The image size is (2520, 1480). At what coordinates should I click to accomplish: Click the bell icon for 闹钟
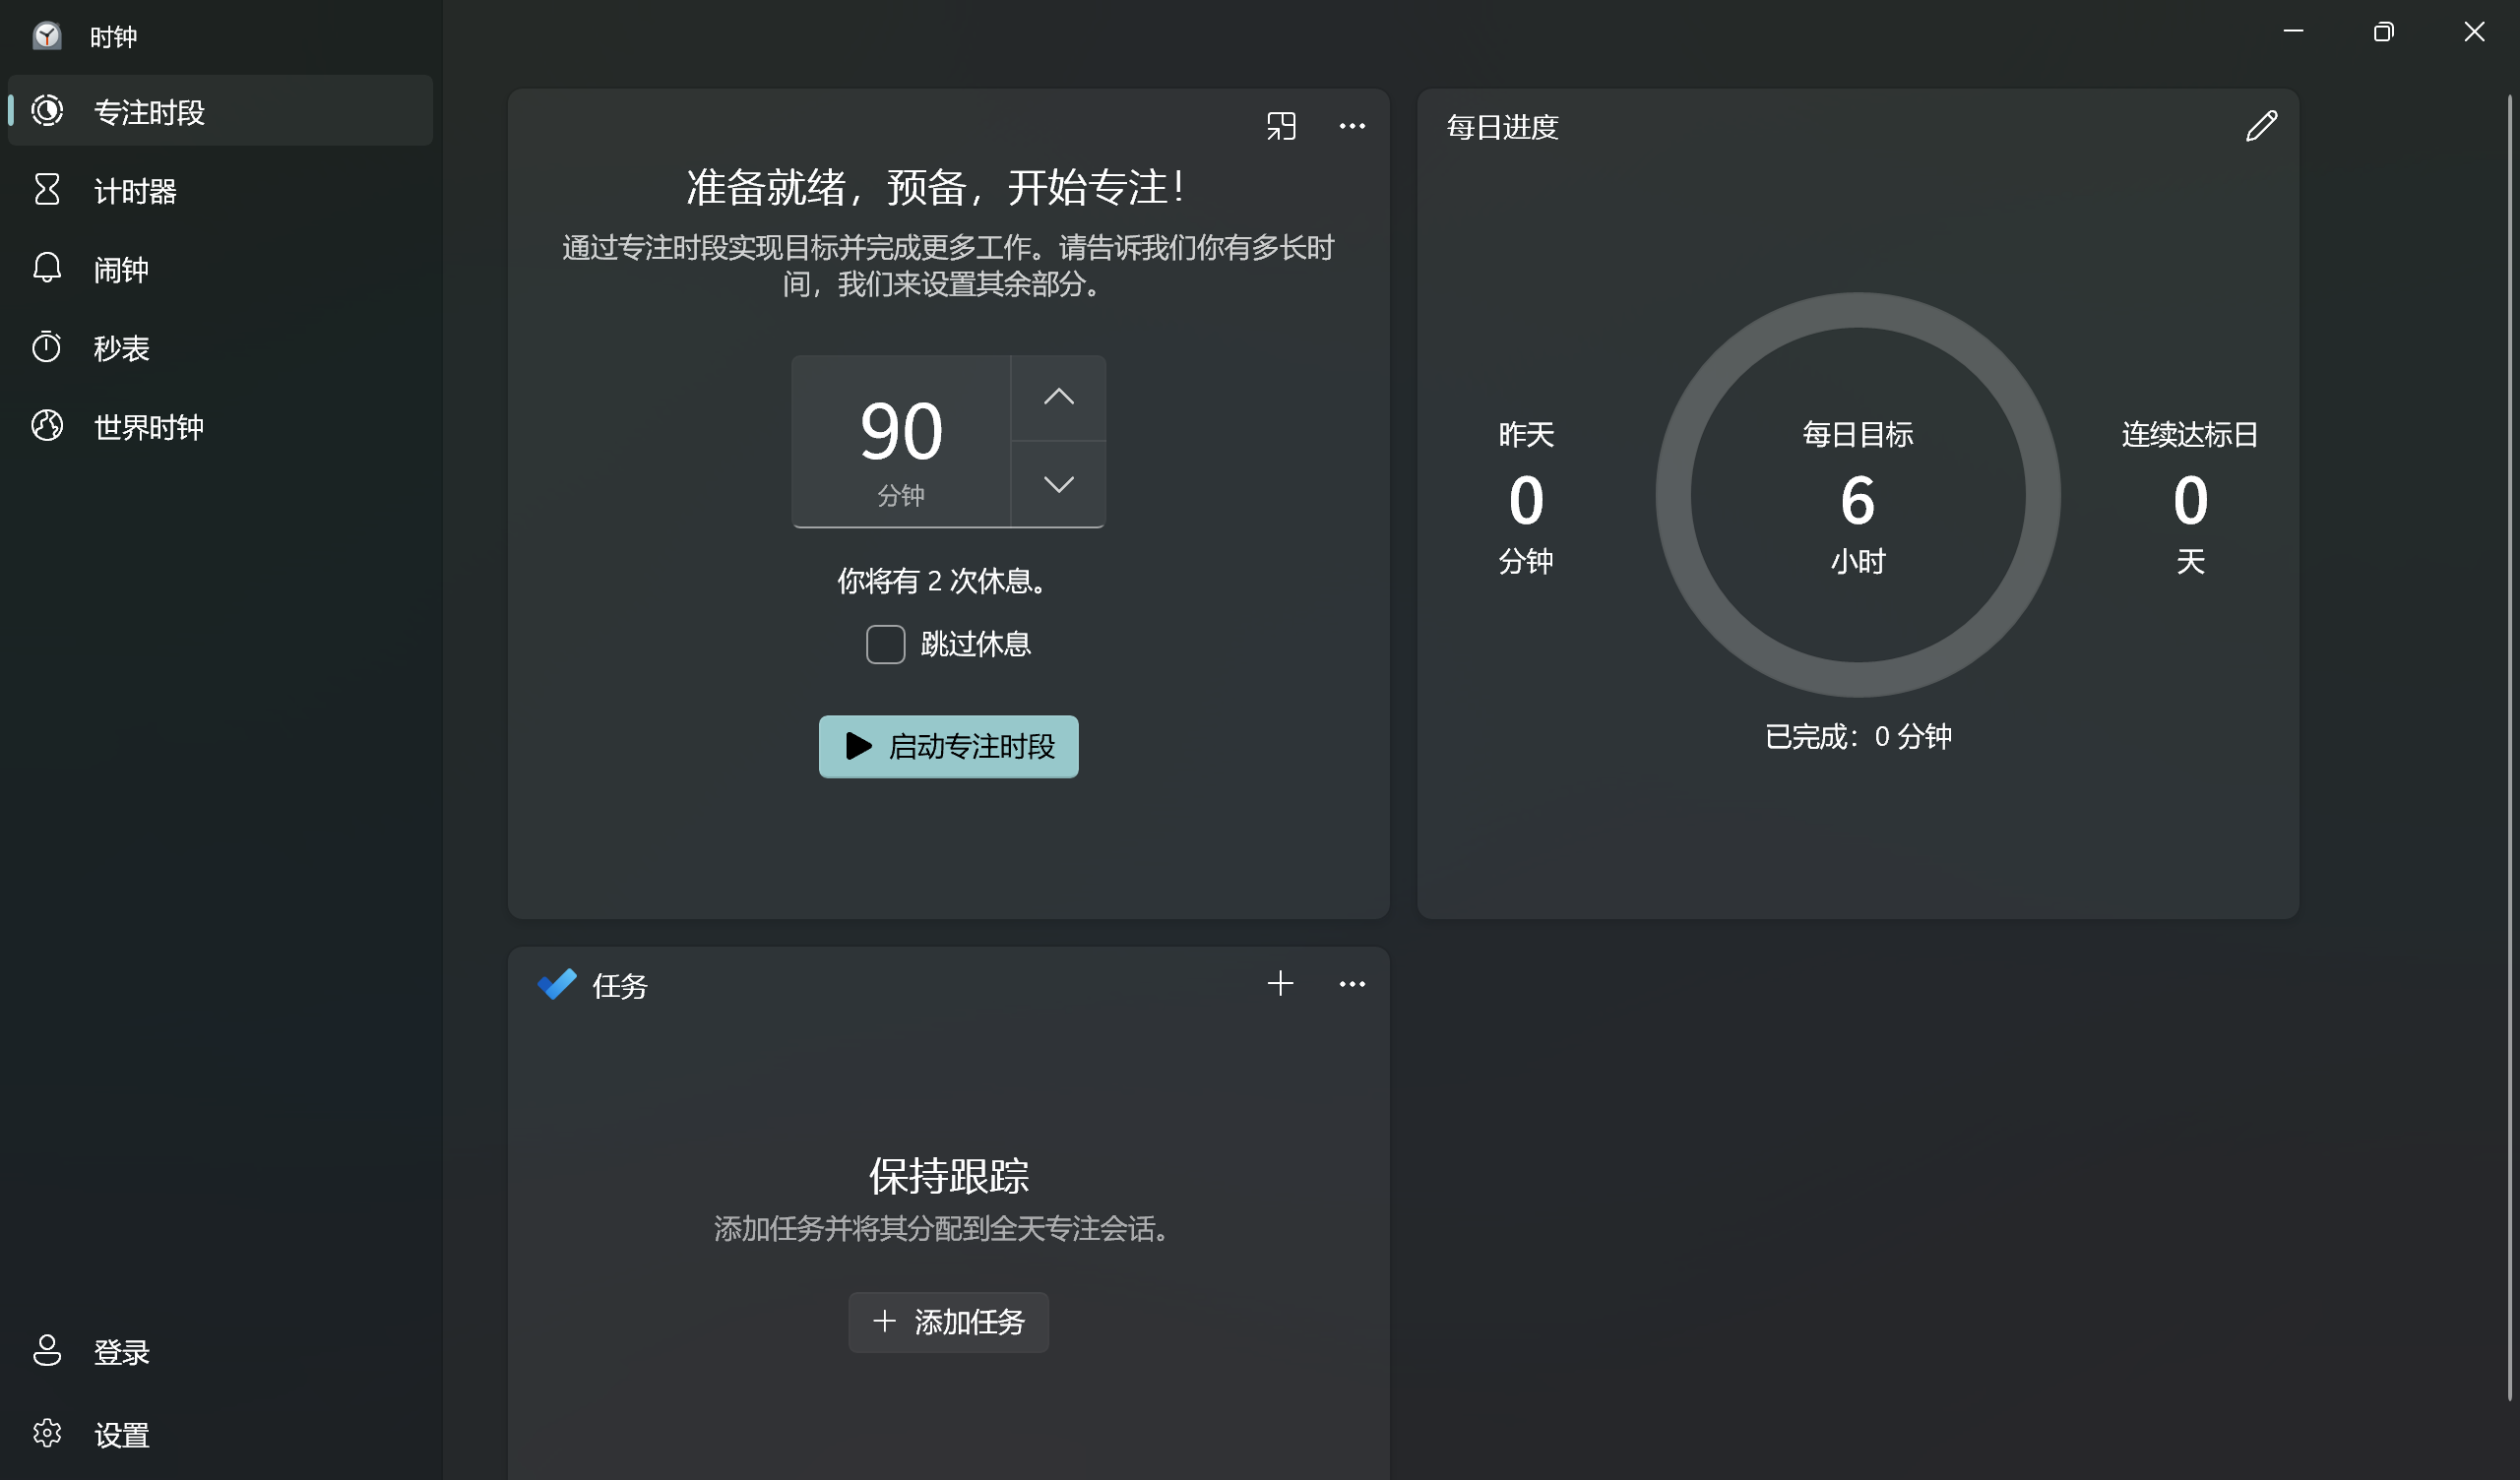click(47, 268)
